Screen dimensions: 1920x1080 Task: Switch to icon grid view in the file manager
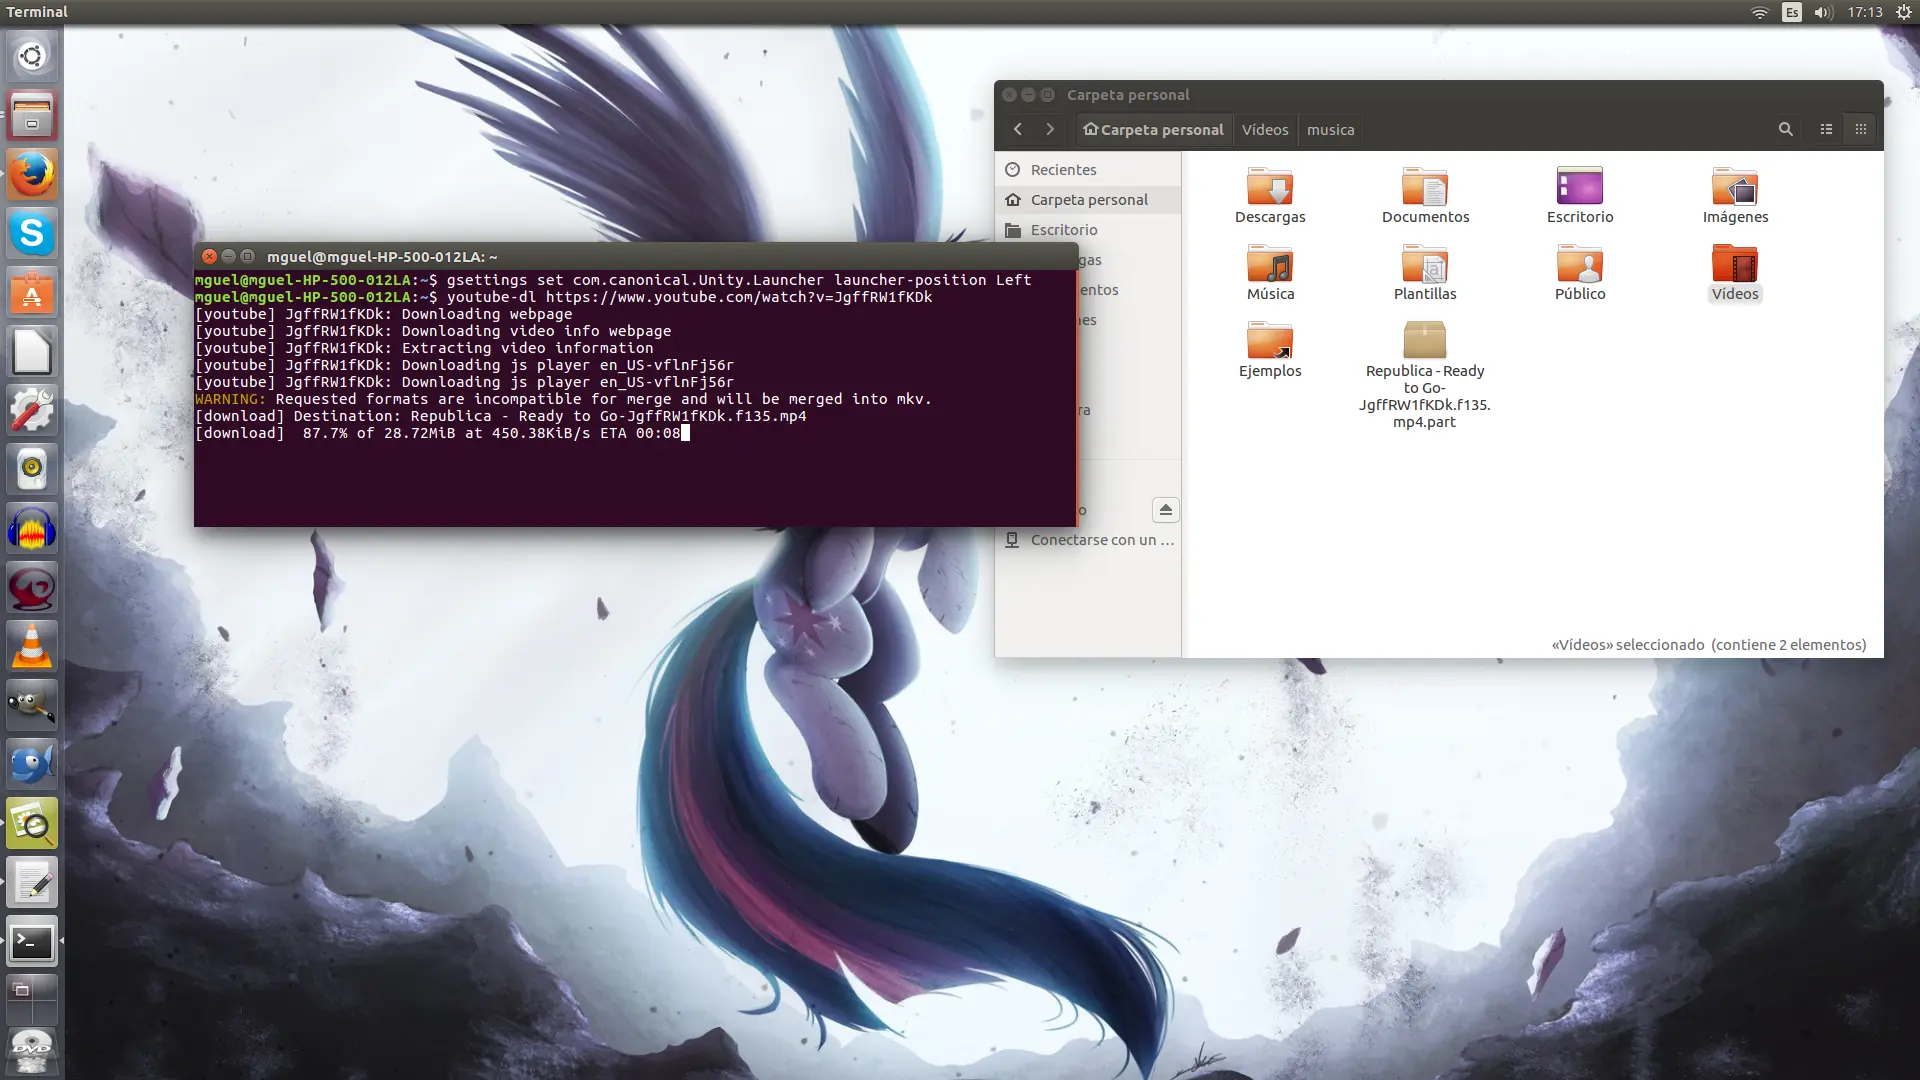[x=1861, y=129]
